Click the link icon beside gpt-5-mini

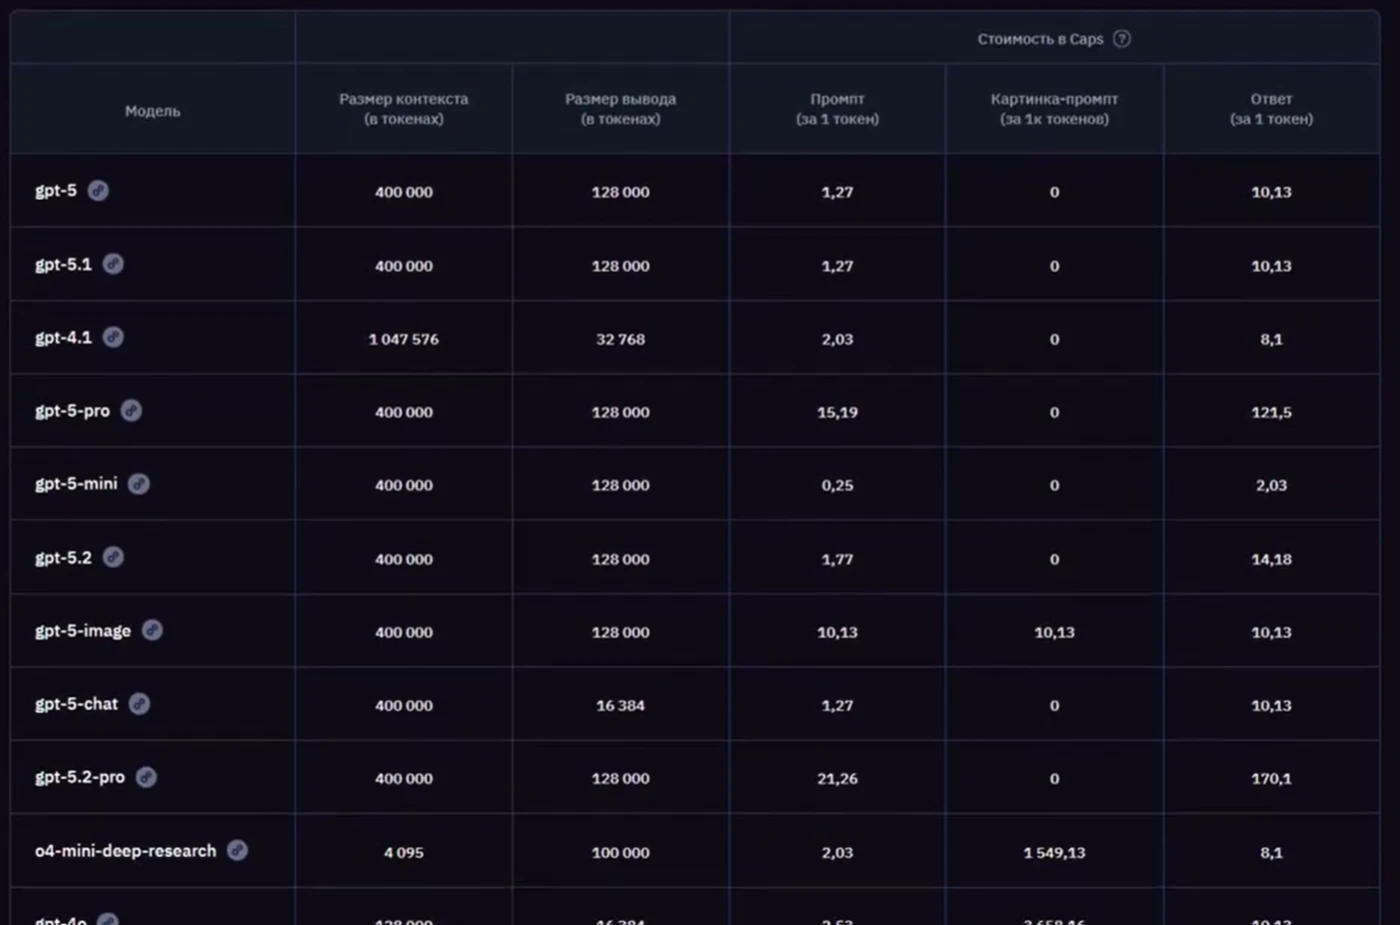coord(139,484)
